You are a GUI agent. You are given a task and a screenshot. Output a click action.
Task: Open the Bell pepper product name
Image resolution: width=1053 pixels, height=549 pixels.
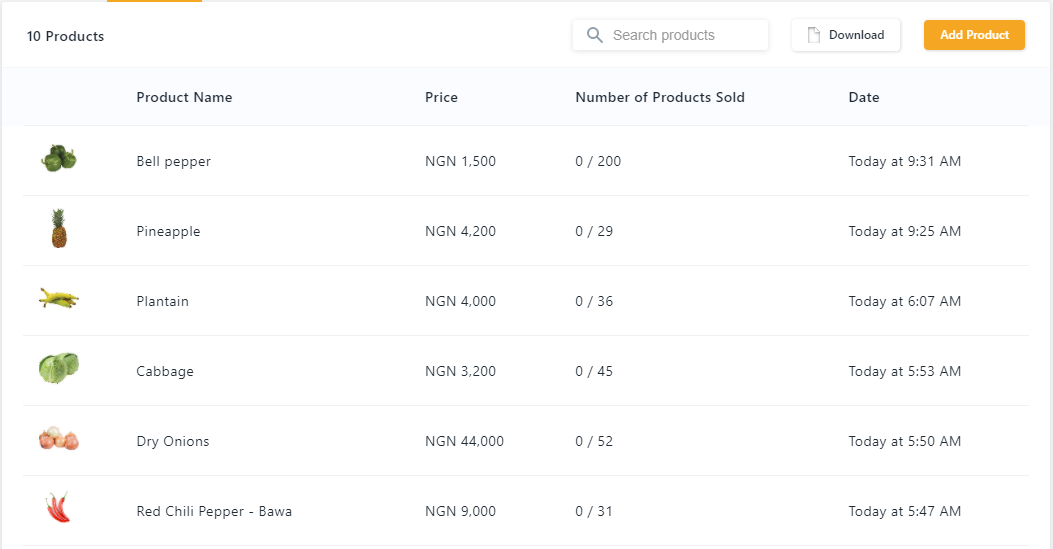(x=174, y=161)
